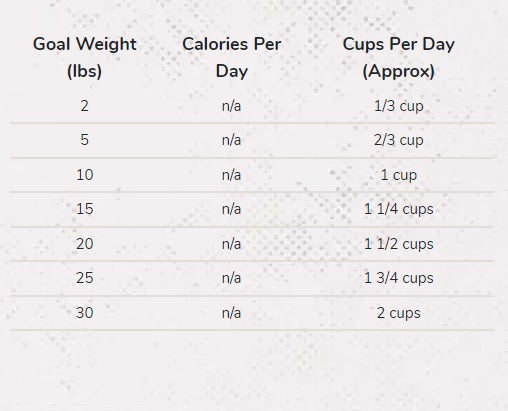Select the goal weight 10 cell
The width and height of the screenshot is (508, 411).
85,175
